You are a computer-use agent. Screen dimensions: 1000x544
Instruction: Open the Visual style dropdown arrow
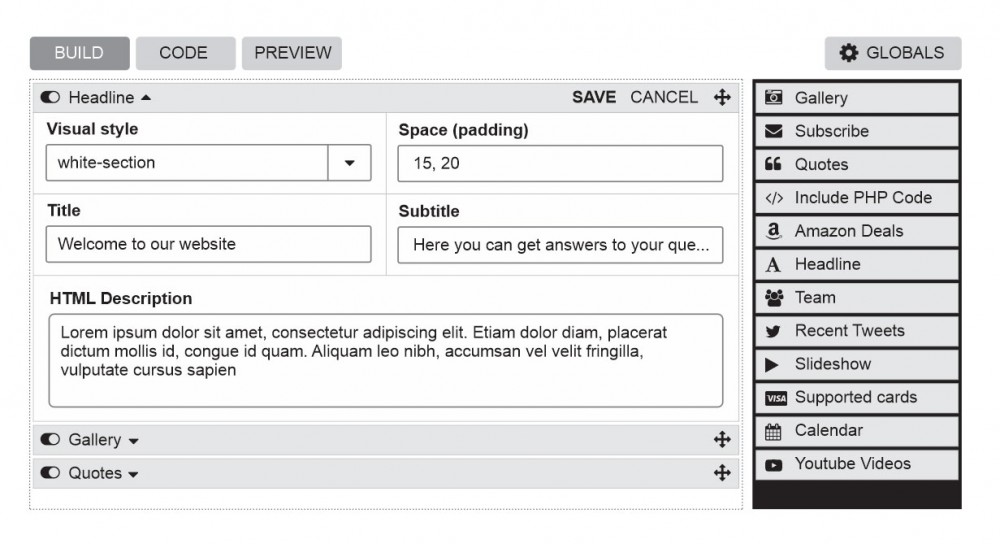pos(349,163)
